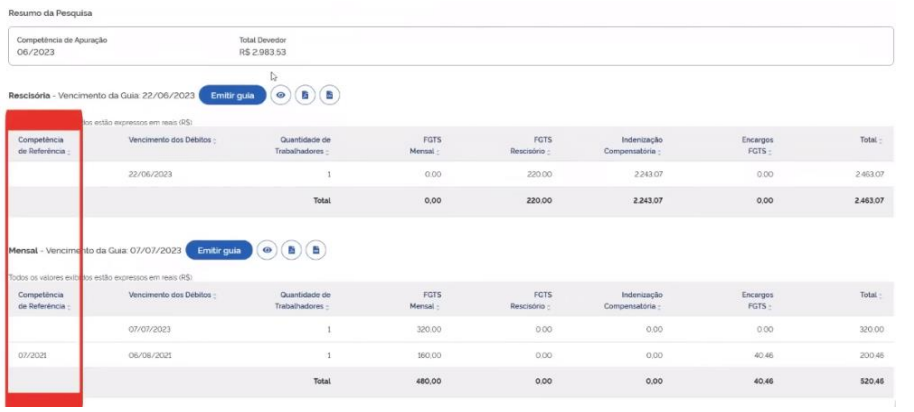Screen dimensions: 914x412
Task: Select the 07/07/2023 date cell in Mensal table
Action: tap(150, 329)
